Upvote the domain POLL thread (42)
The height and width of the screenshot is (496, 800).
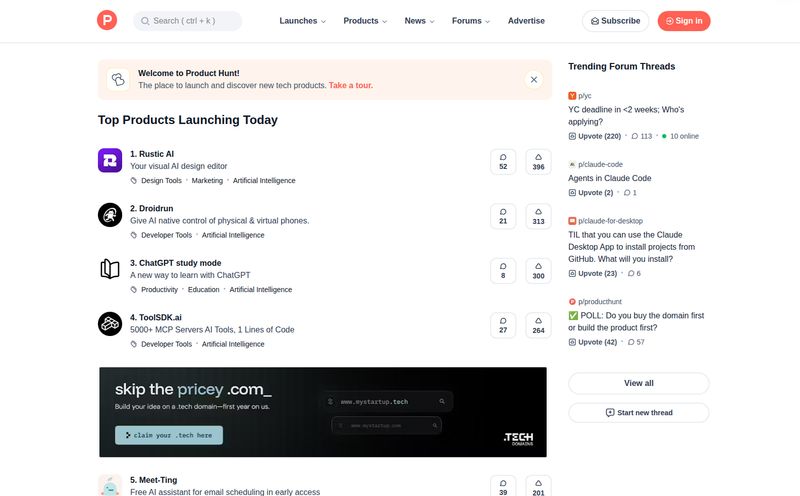(x=593, y=342)
